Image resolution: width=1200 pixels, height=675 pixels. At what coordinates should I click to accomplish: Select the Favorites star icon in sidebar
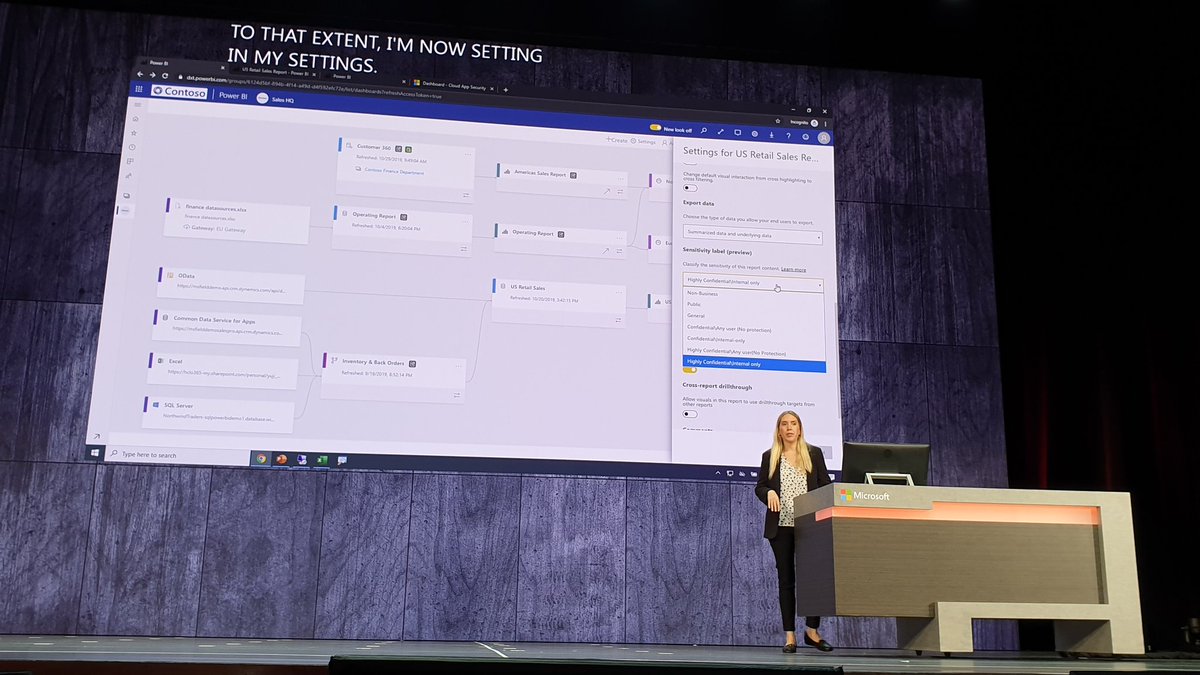133,134
